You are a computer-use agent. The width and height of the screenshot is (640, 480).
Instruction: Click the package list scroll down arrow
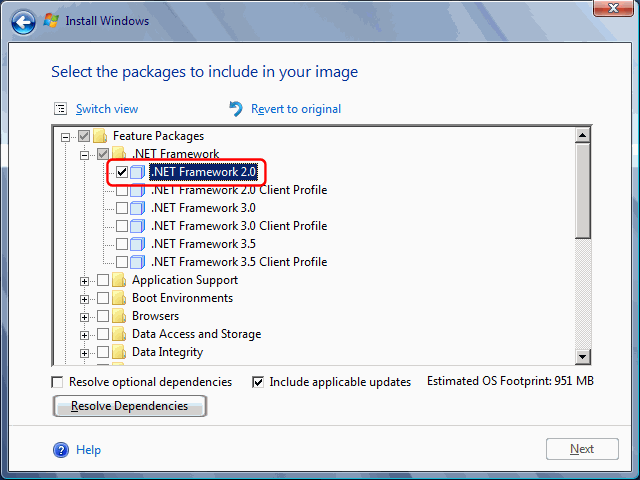pyautogui.click(x=582, y=357)
